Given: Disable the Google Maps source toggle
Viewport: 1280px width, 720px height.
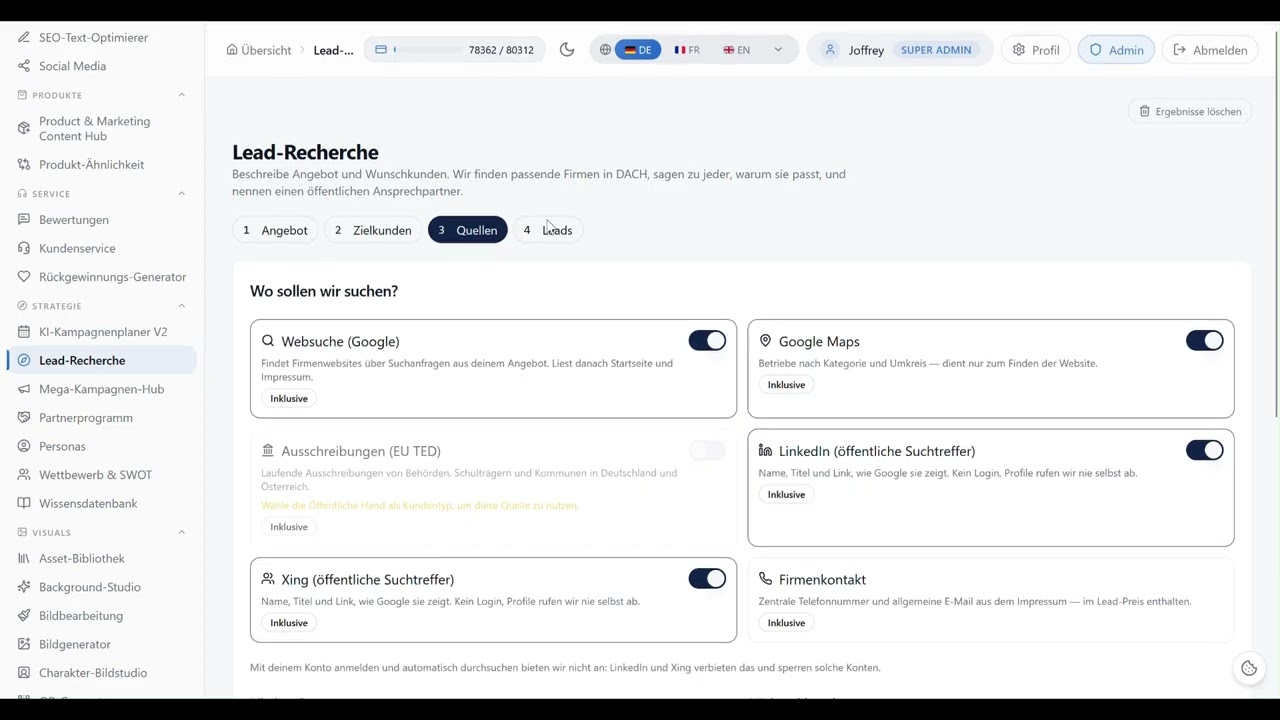Looking at the screenshot, I should pyautogui.click(x=1204, y=341).
